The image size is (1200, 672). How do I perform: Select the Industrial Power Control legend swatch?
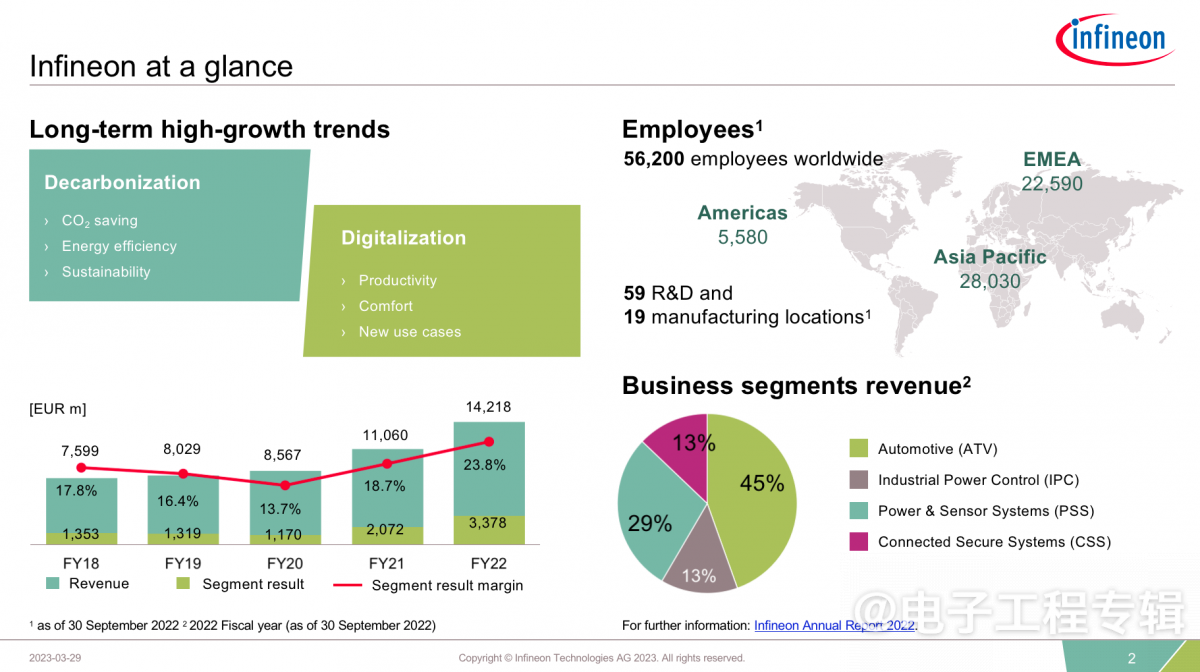click(858, 480)
